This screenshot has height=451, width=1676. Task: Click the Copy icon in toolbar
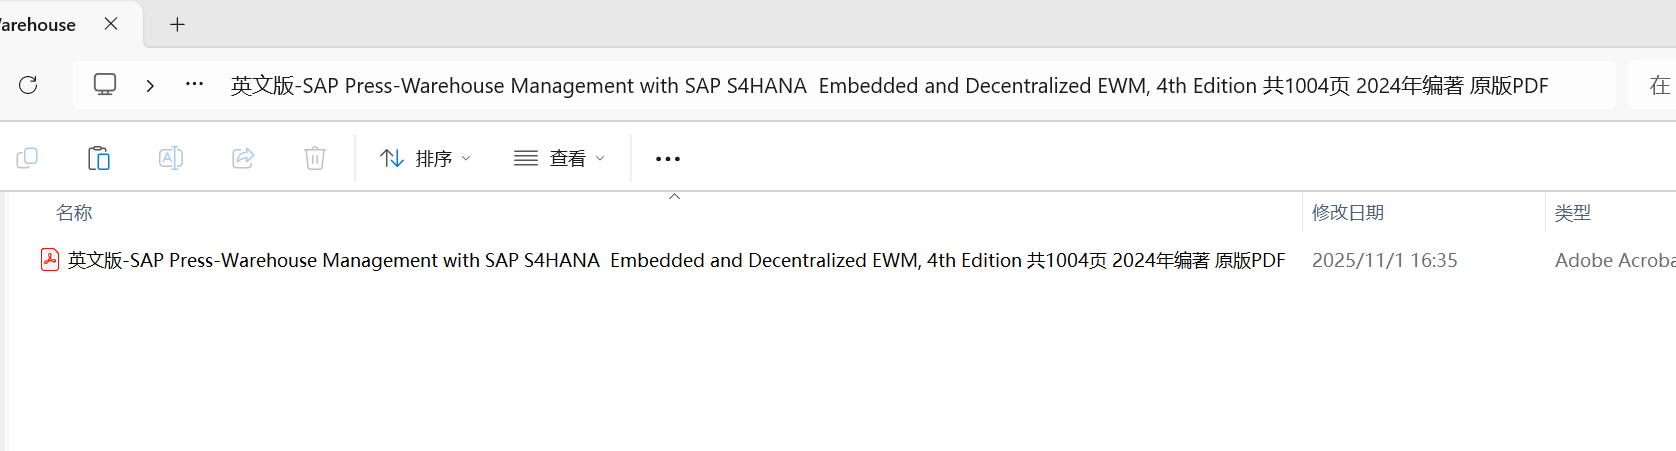coord(27,158)
